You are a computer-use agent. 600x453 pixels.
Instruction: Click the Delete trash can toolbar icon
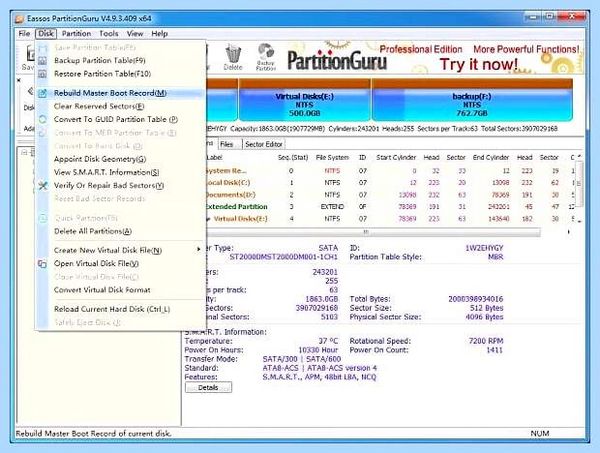(x=233, y=57)
